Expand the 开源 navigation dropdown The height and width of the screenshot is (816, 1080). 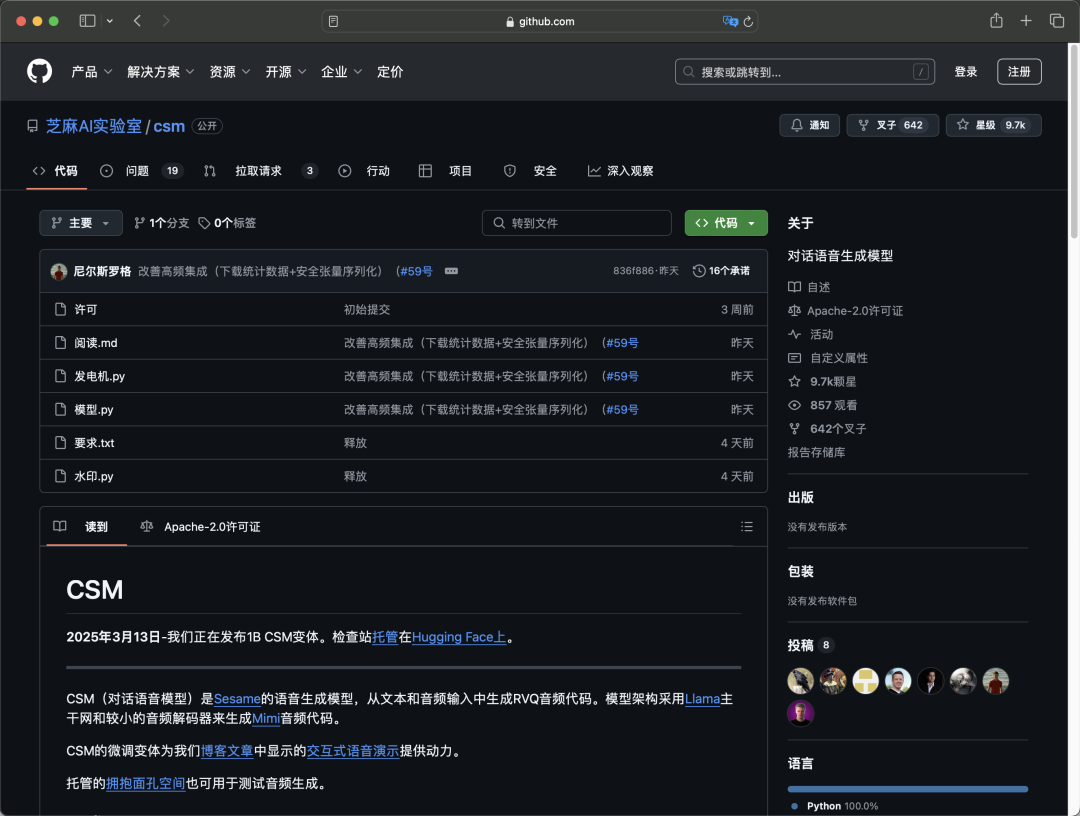tap(286, 72)
